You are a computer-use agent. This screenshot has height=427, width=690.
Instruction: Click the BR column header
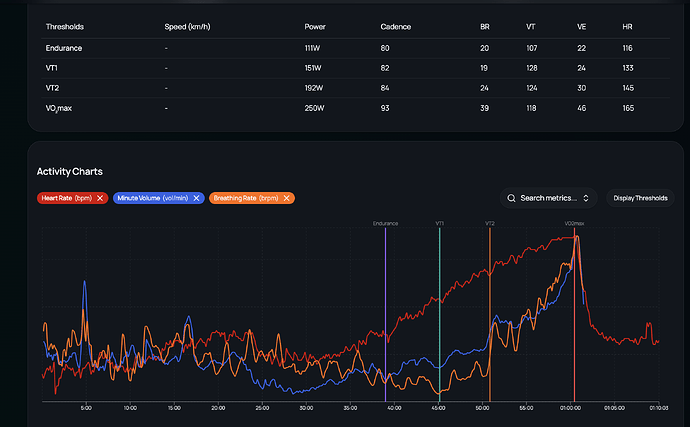[x=484, y=27]
